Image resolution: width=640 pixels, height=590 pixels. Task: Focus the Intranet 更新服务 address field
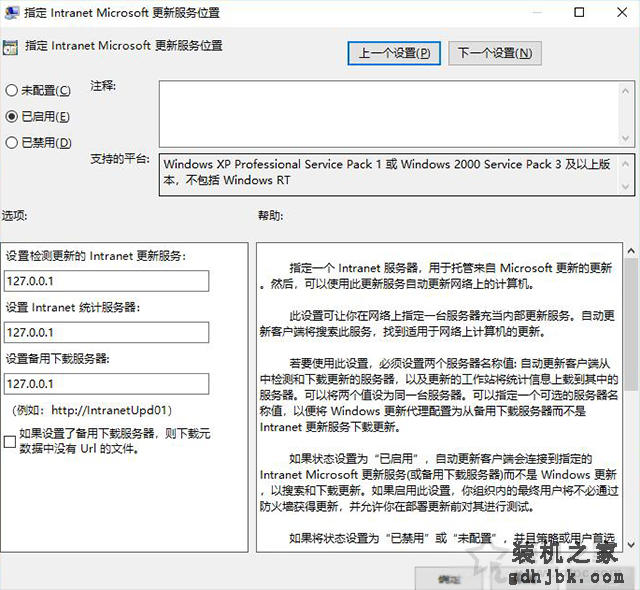click(107, 281)
